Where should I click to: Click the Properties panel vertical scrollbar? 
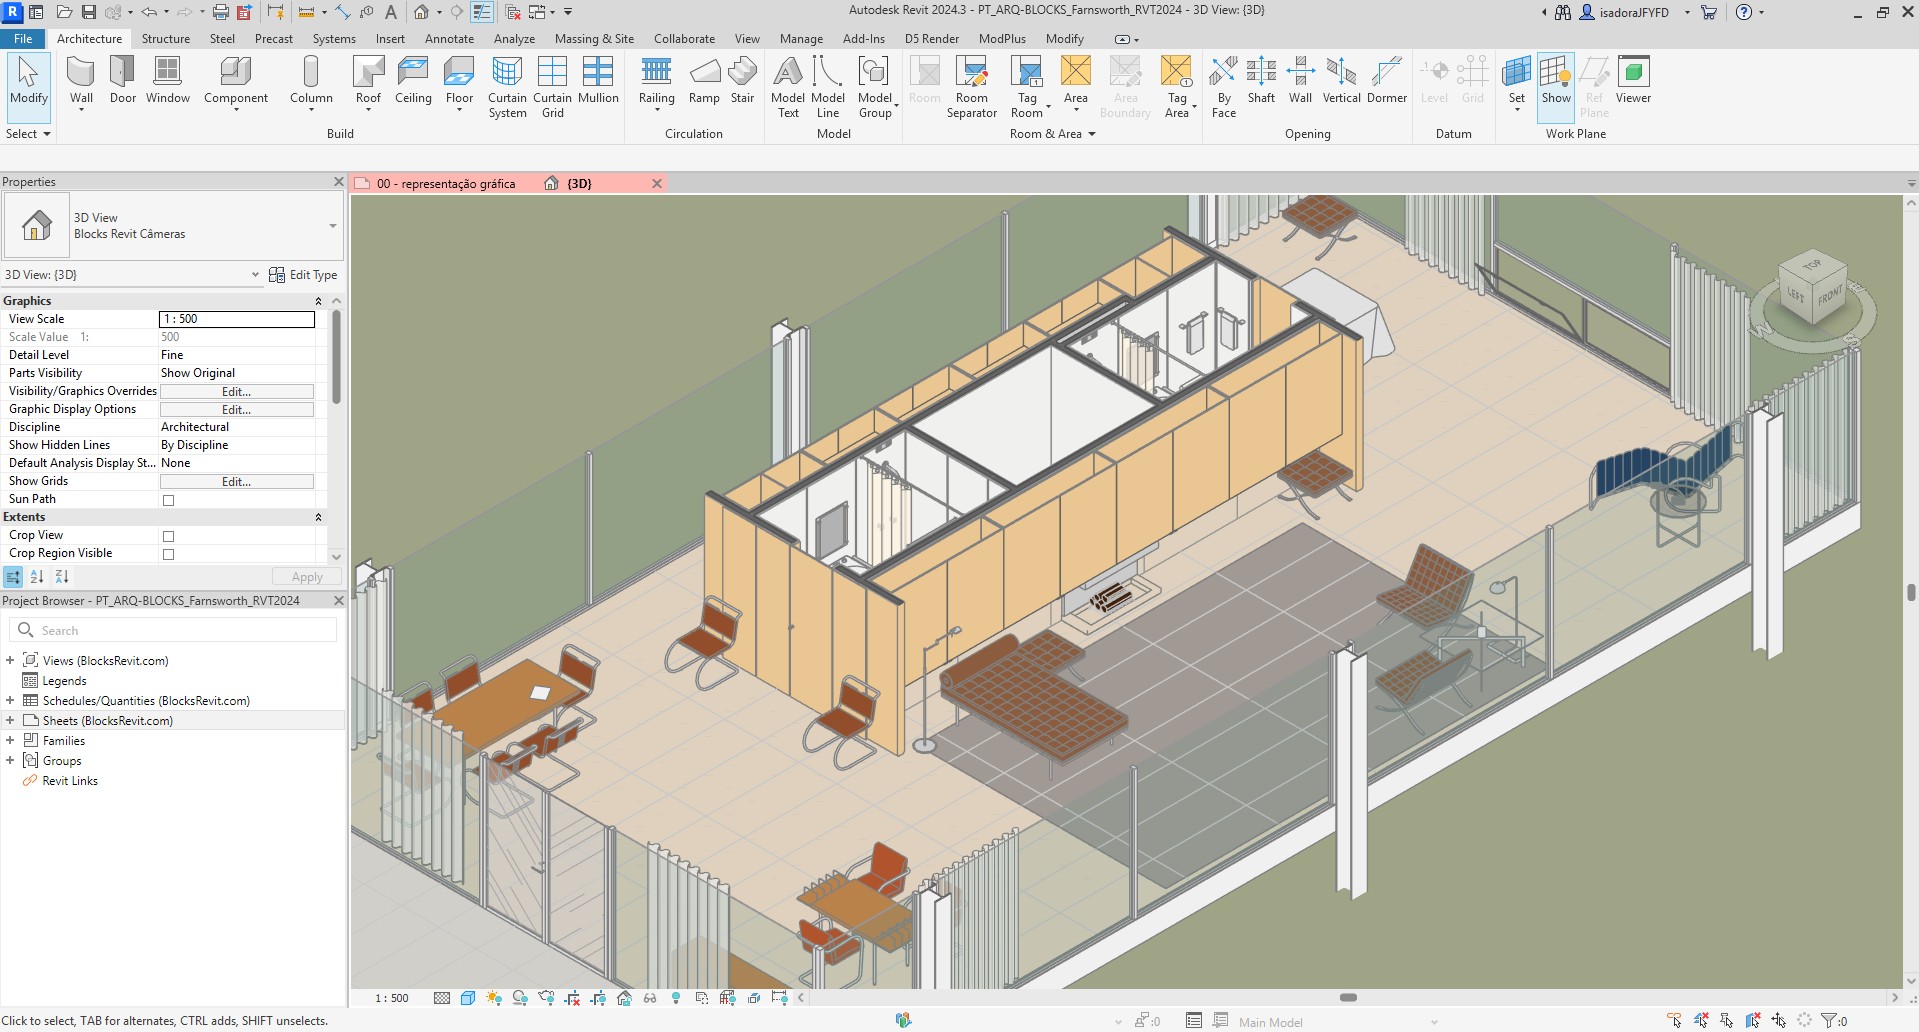336,358
